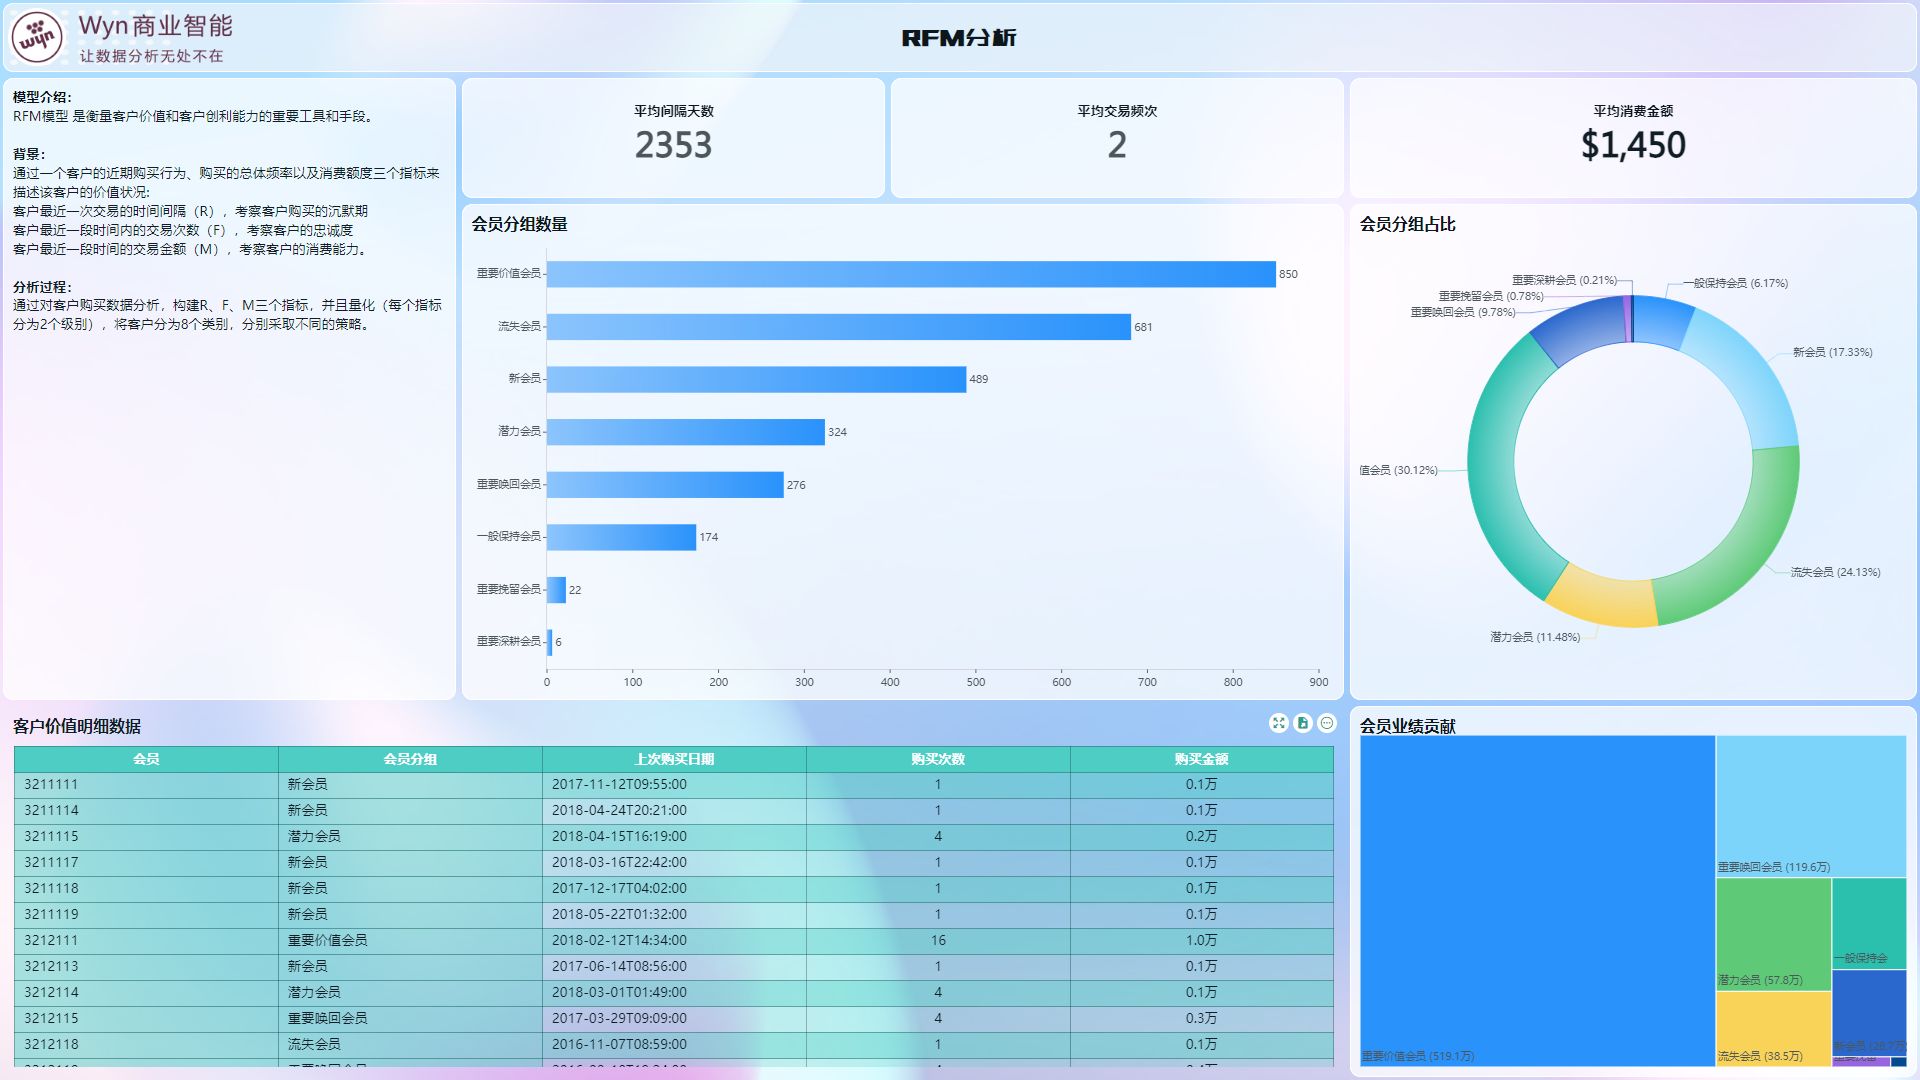The image size is (1920, 1080).
Task: Click the Wyn logo icon
Action: [37, 38]
